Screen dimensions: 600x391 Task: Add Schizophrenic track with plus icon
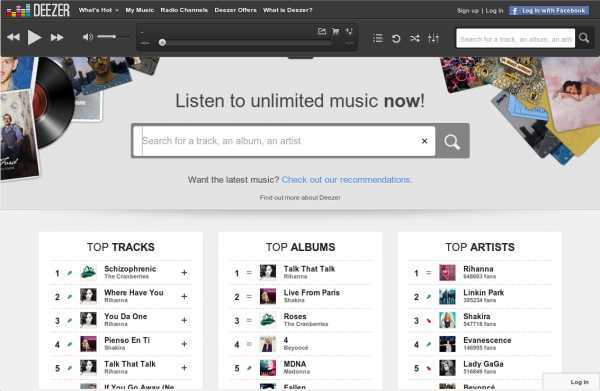pyautogui.click(x=184, y=273)
